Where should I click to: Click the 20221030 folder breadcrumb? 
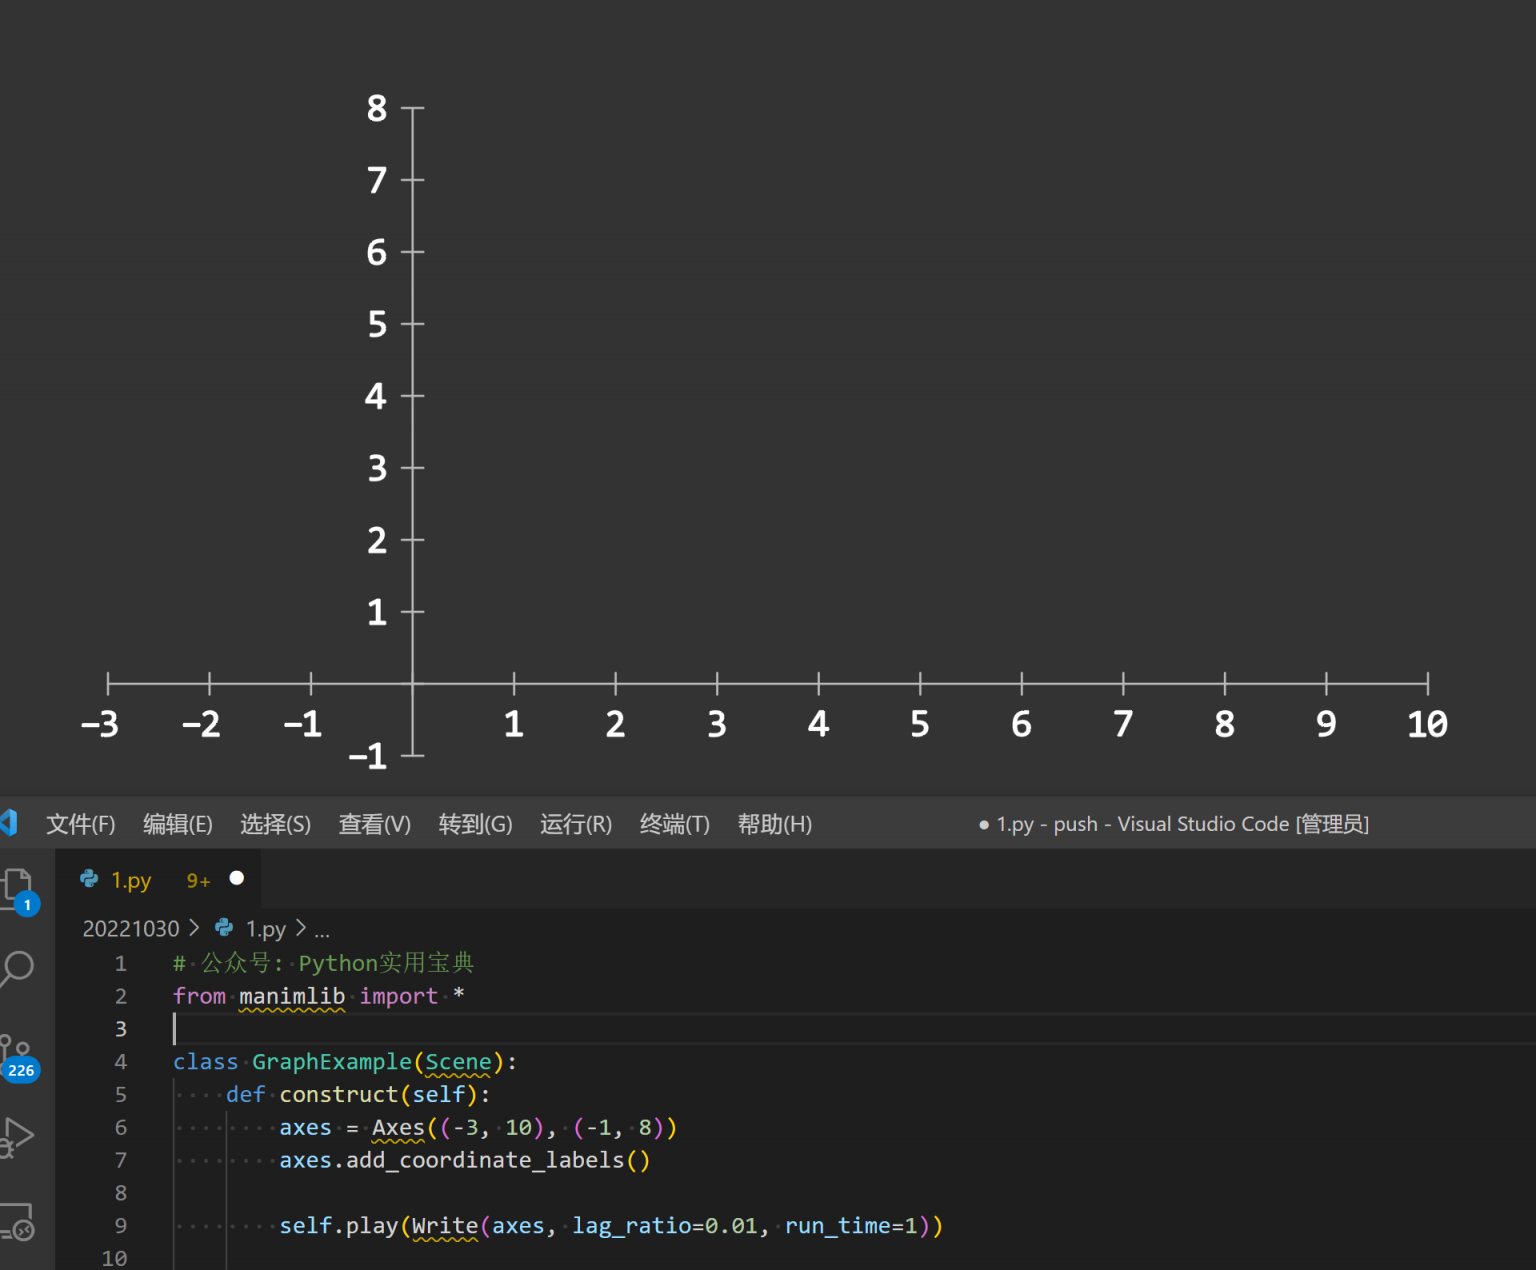pos(130,928)
